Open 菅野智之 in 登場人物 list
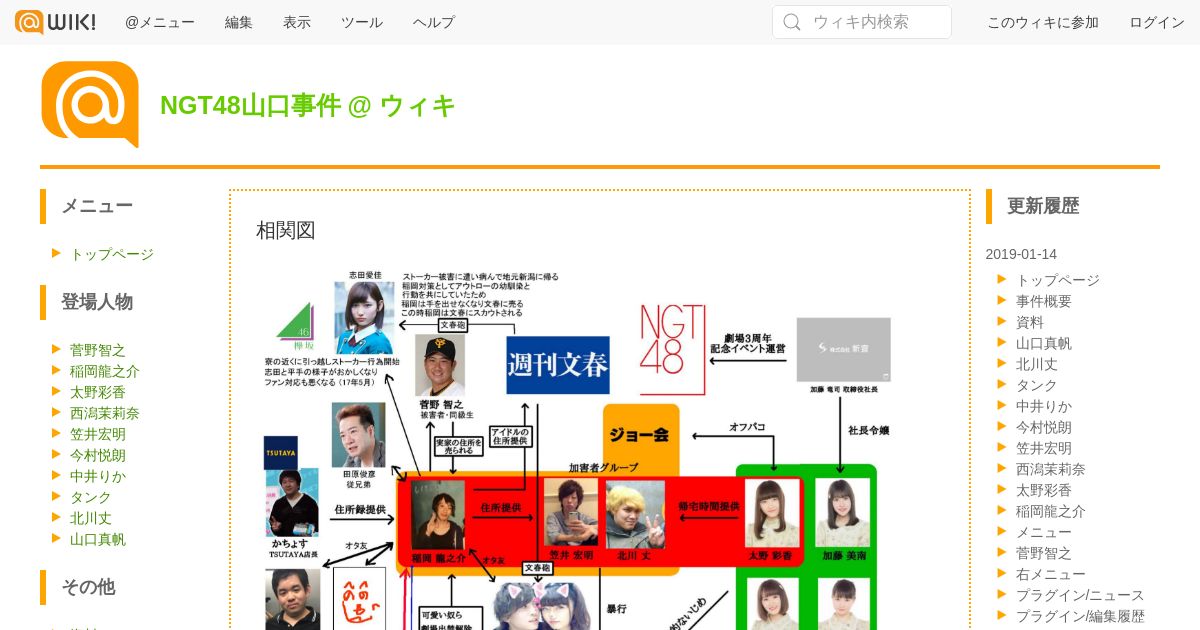1200x630 pixels. [x=98, y=350]
